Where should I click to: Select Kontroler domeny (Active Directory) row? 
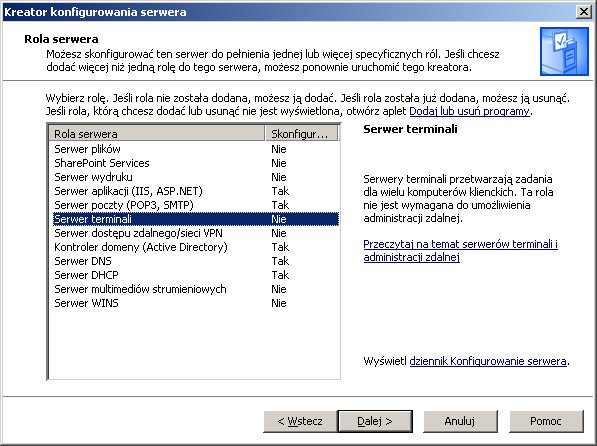click(196, 247)
